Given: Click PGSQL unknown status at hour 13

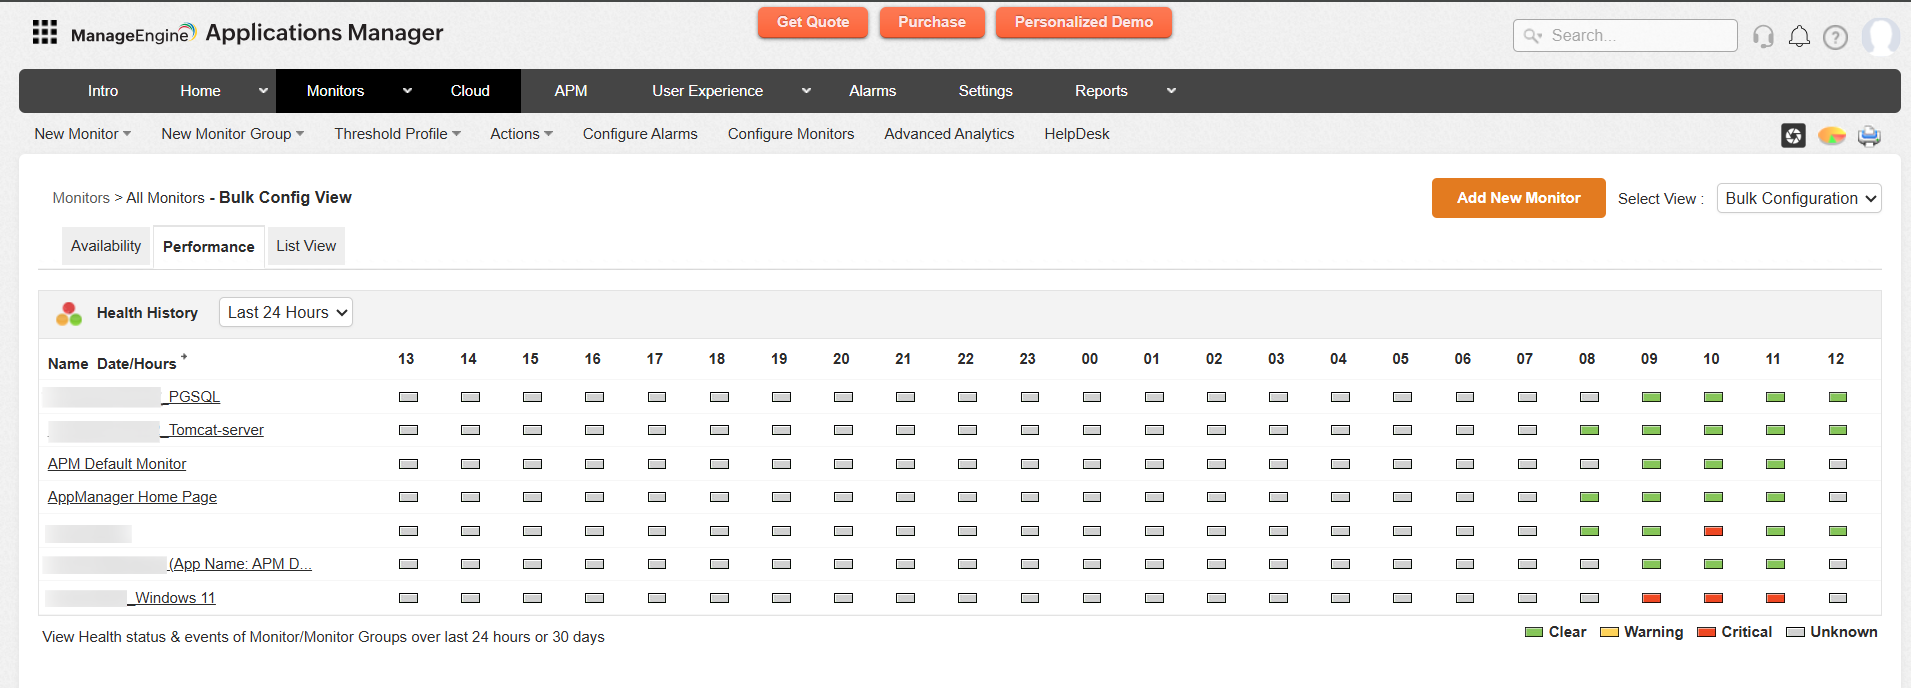Looking at the screenshot, I should coord(408,397).
